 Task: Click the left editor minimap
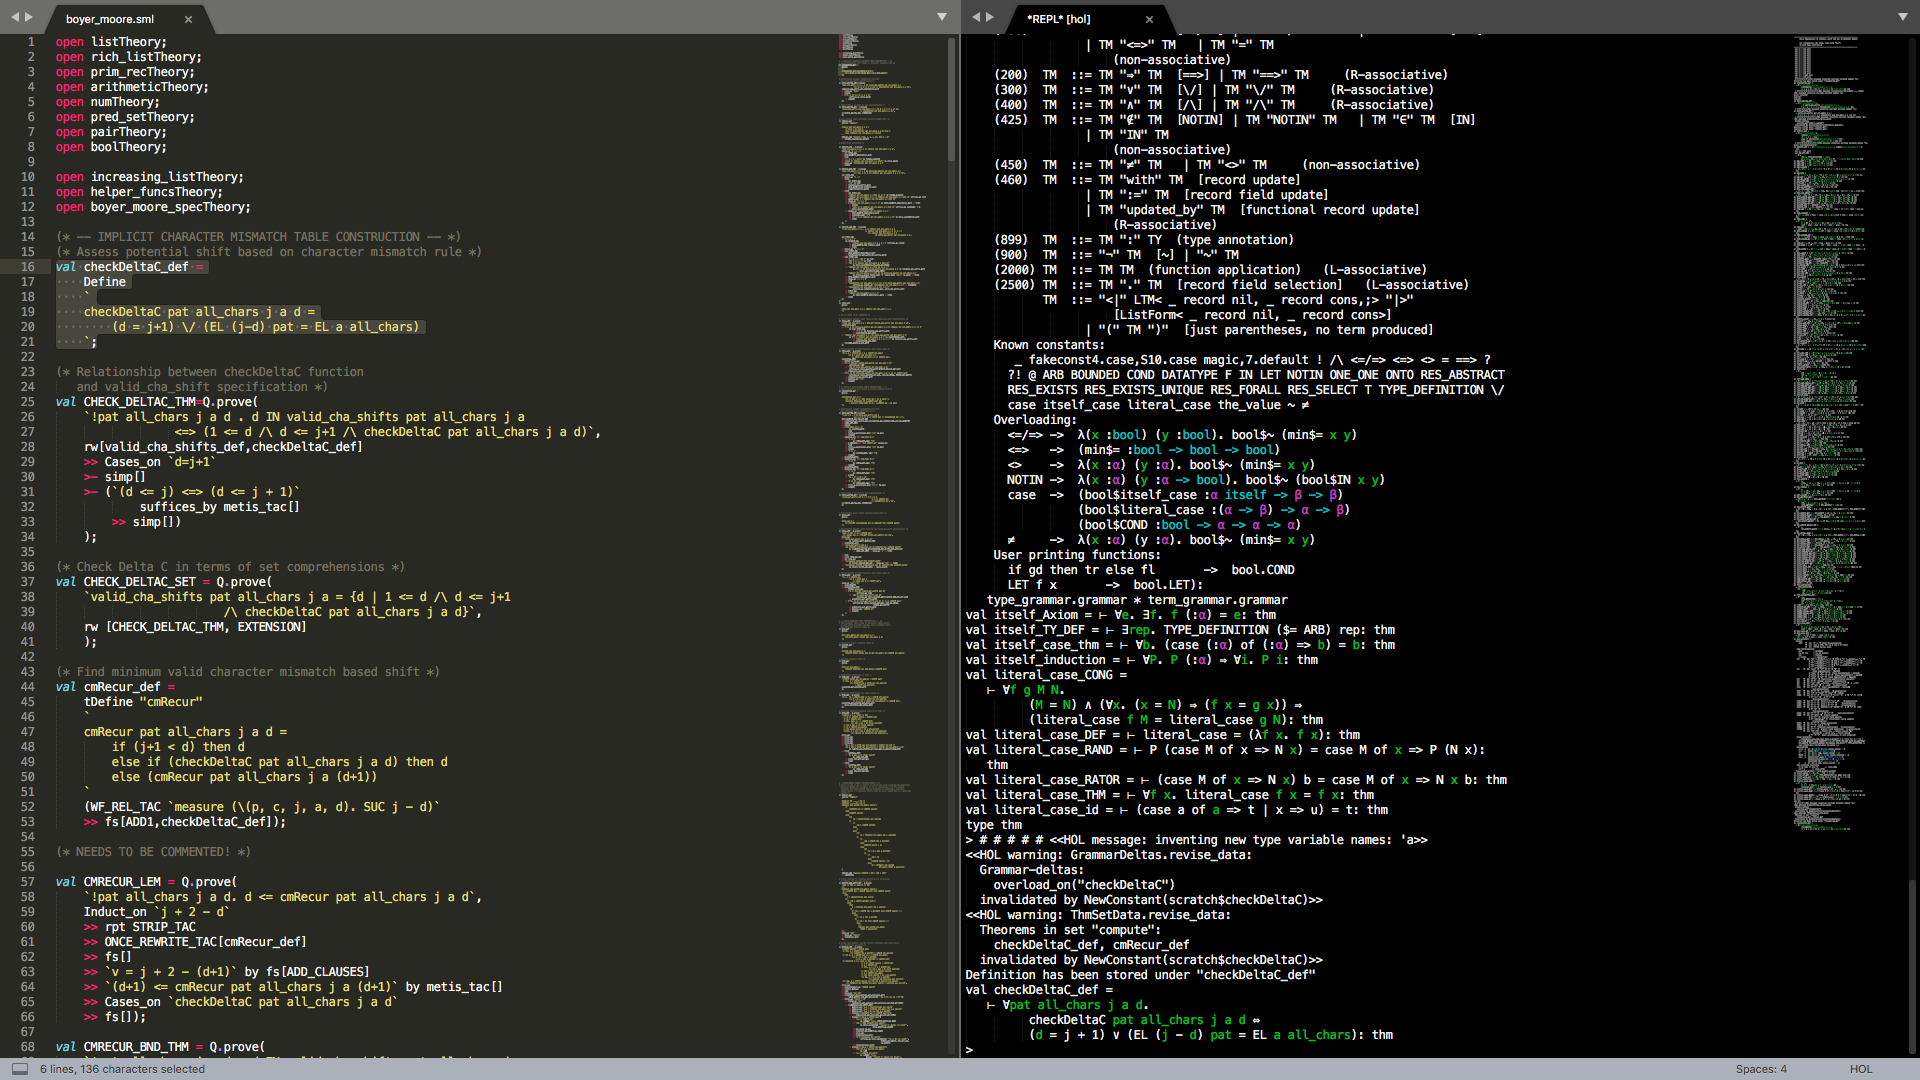pos(890,545)
